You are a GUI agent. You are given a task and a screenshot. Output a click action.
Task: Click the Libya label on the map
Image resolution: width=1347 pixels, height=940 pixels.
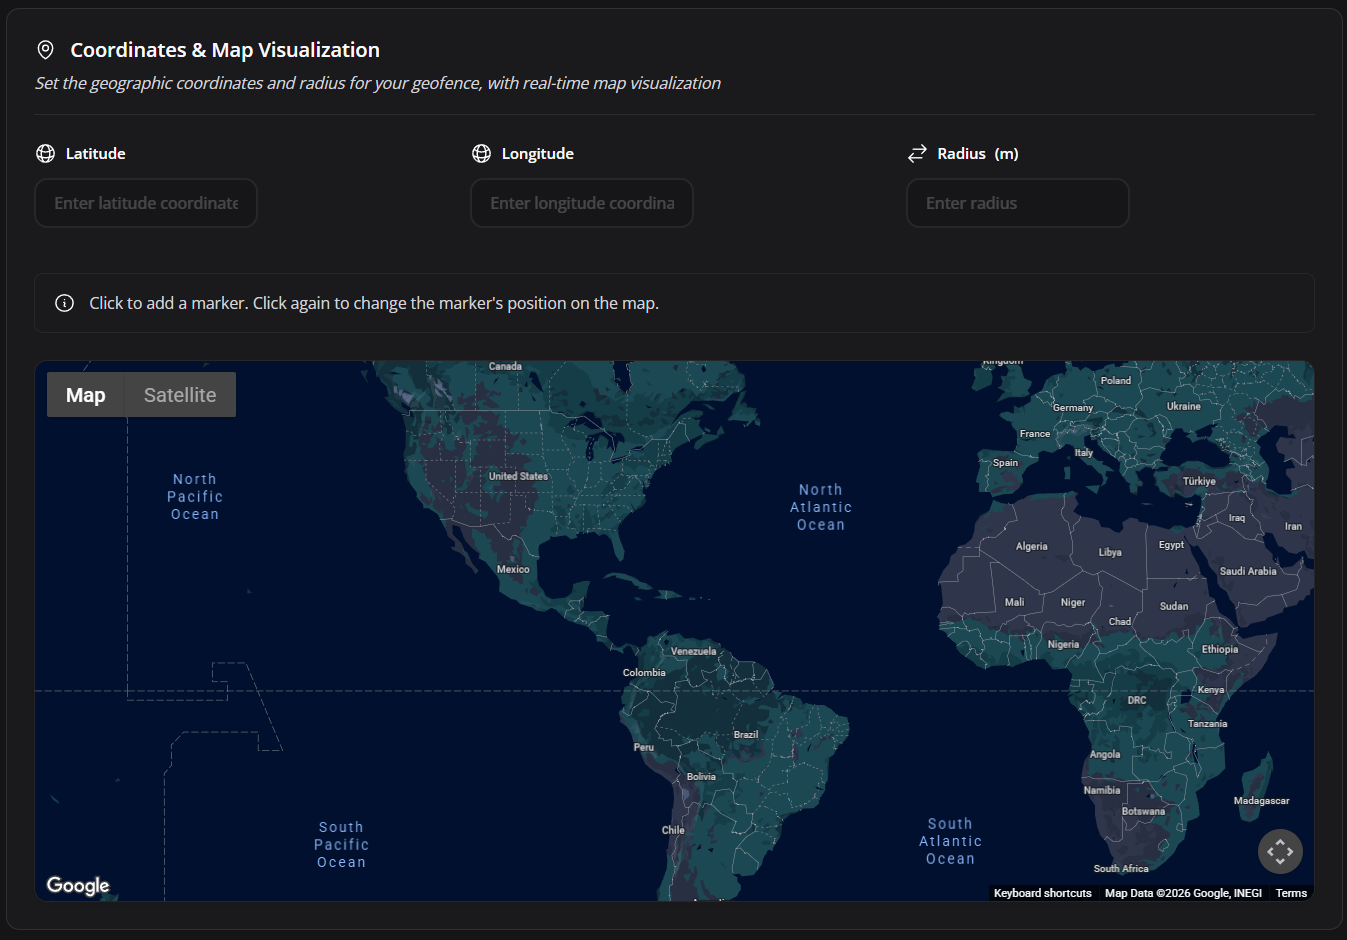(x=1110, y=552)
